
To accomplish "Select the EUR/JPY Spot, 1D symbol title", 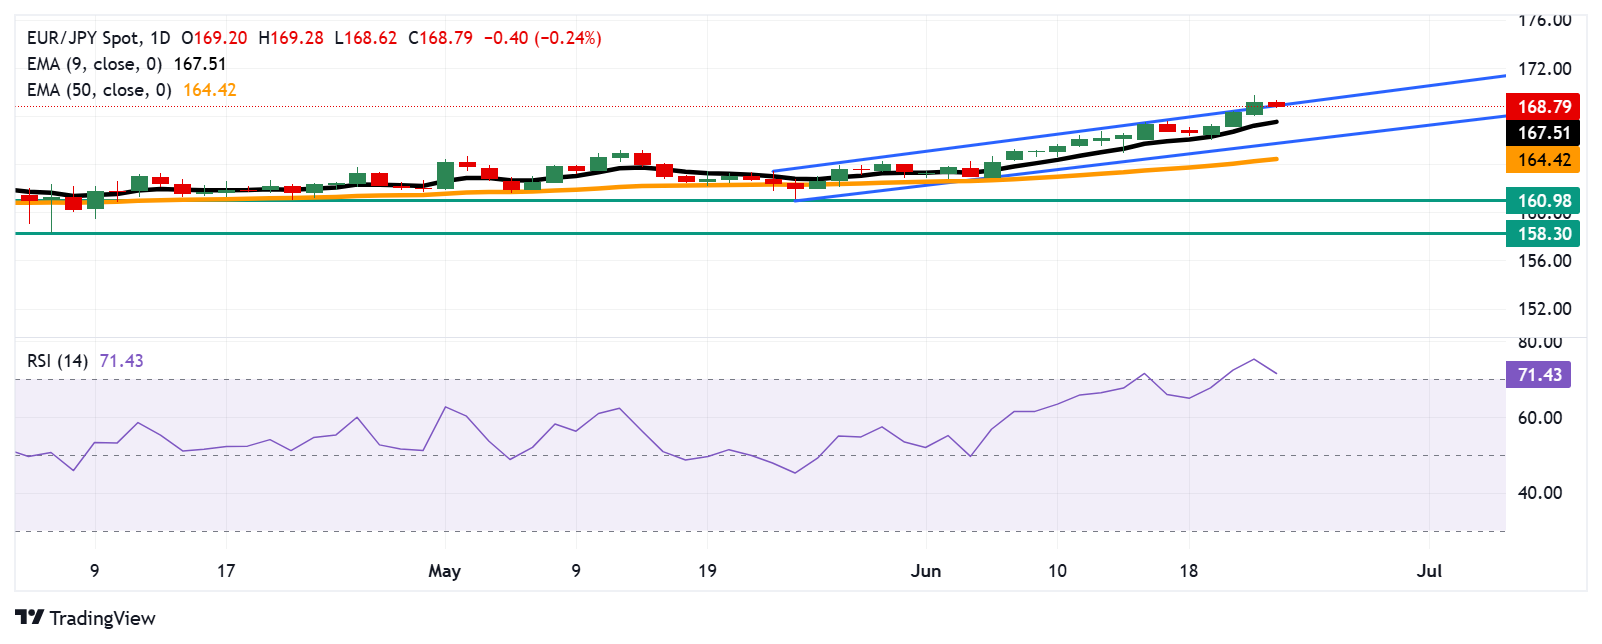I will coord(99,38).
